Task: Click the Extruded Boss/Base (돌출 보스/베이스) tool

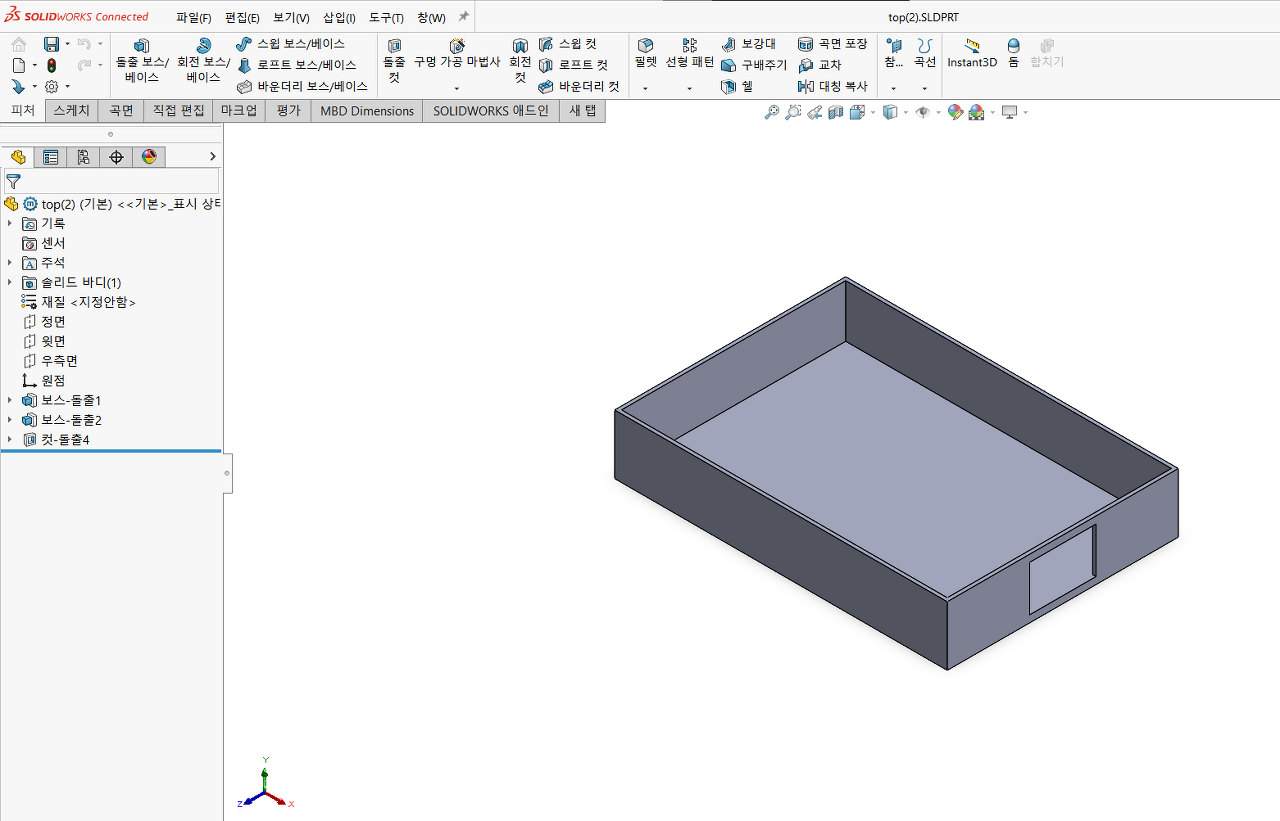Action: [141, 61]
